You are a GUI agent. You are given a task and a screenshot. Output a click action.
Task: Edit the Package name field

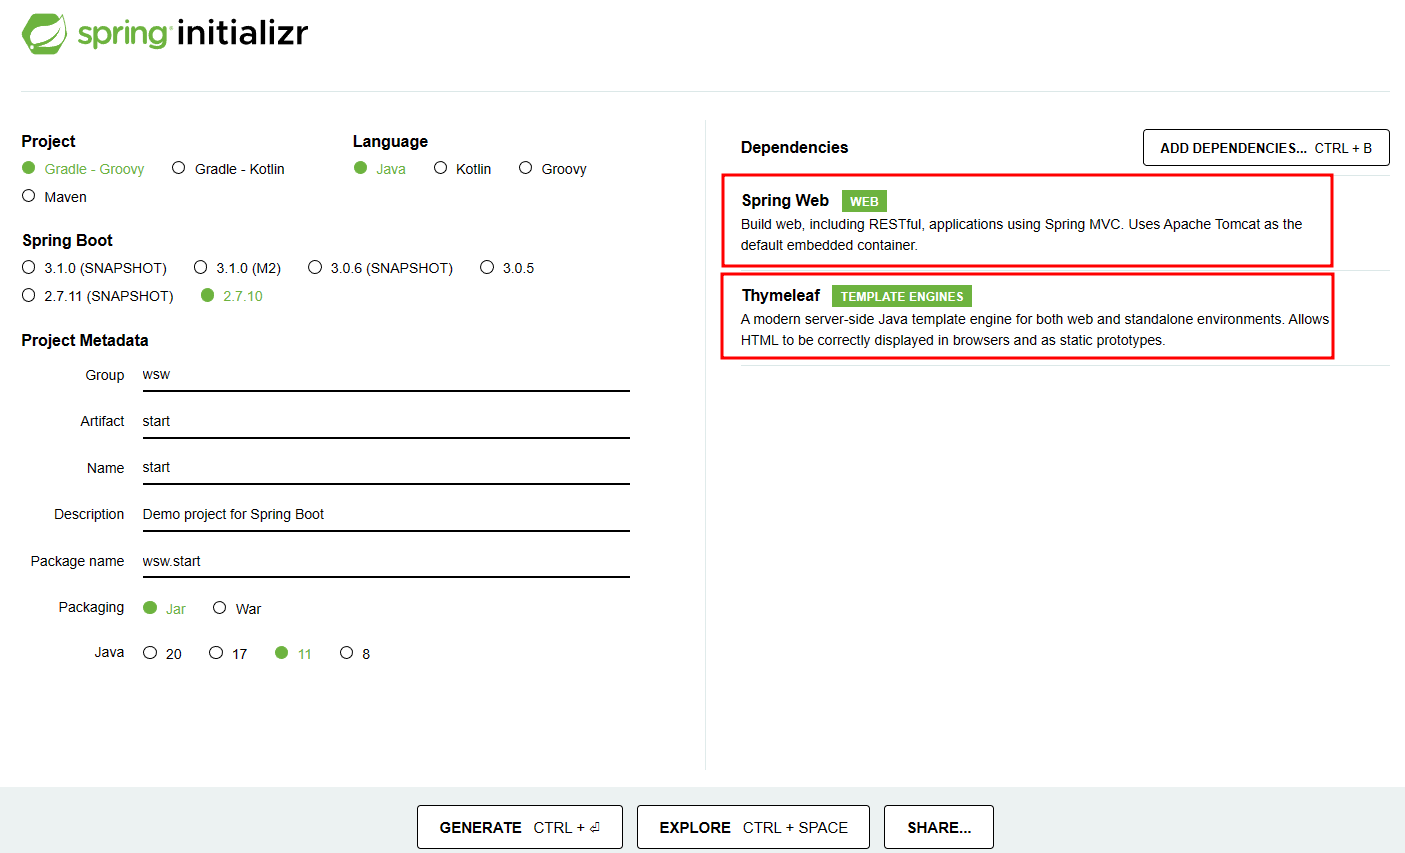coord(386,561)
